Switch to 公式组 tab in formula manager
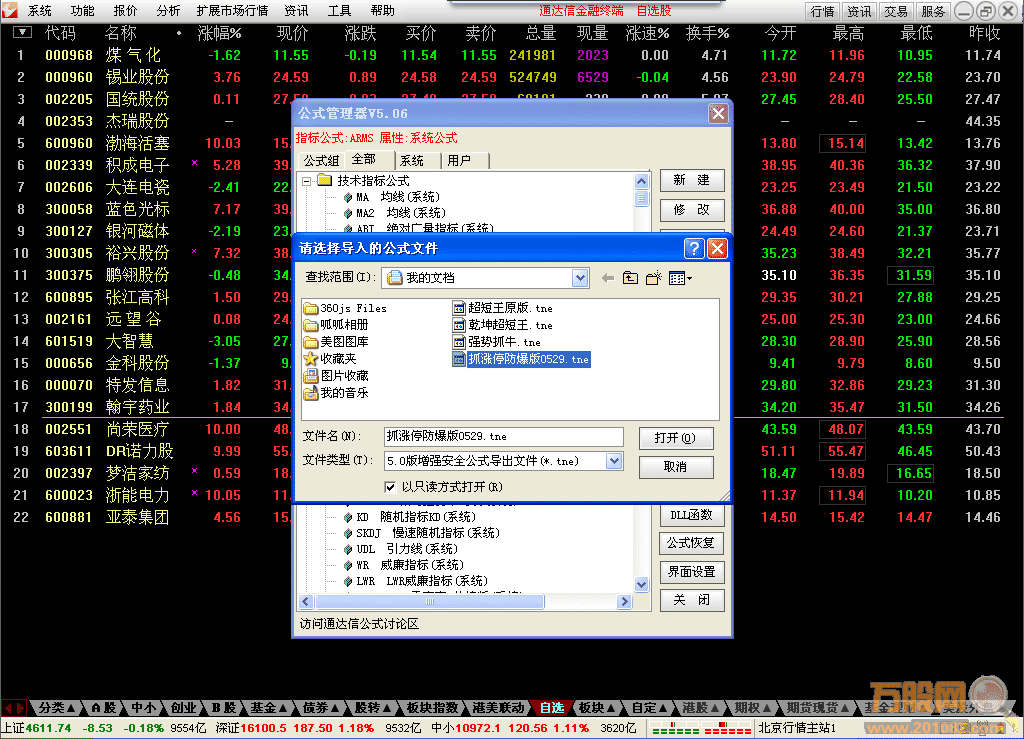1024x739 pixels. click(x=321, y=160)
